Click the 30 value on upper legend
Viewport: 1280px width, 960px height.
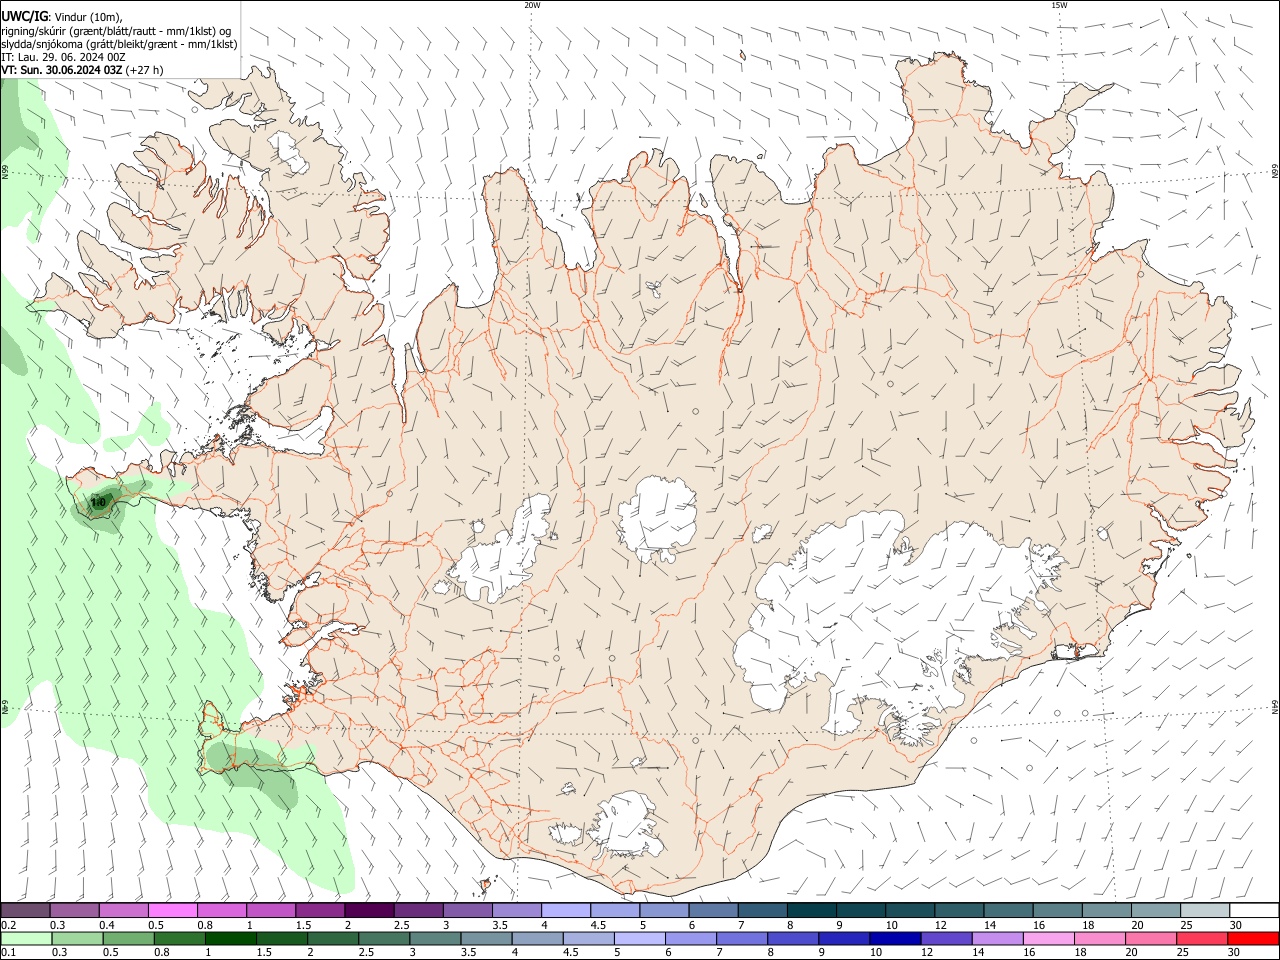coord(1235,925)
